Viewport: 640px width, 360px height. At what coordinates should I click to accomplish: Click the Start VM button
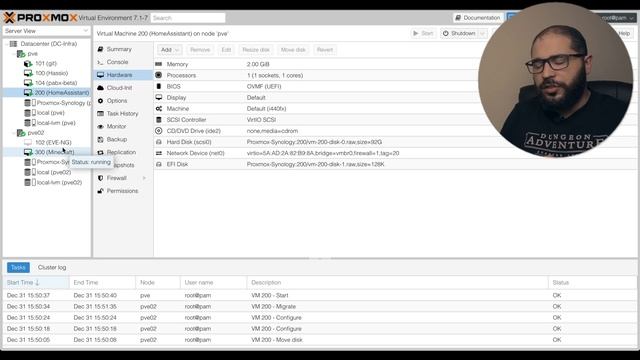(423, 33)
